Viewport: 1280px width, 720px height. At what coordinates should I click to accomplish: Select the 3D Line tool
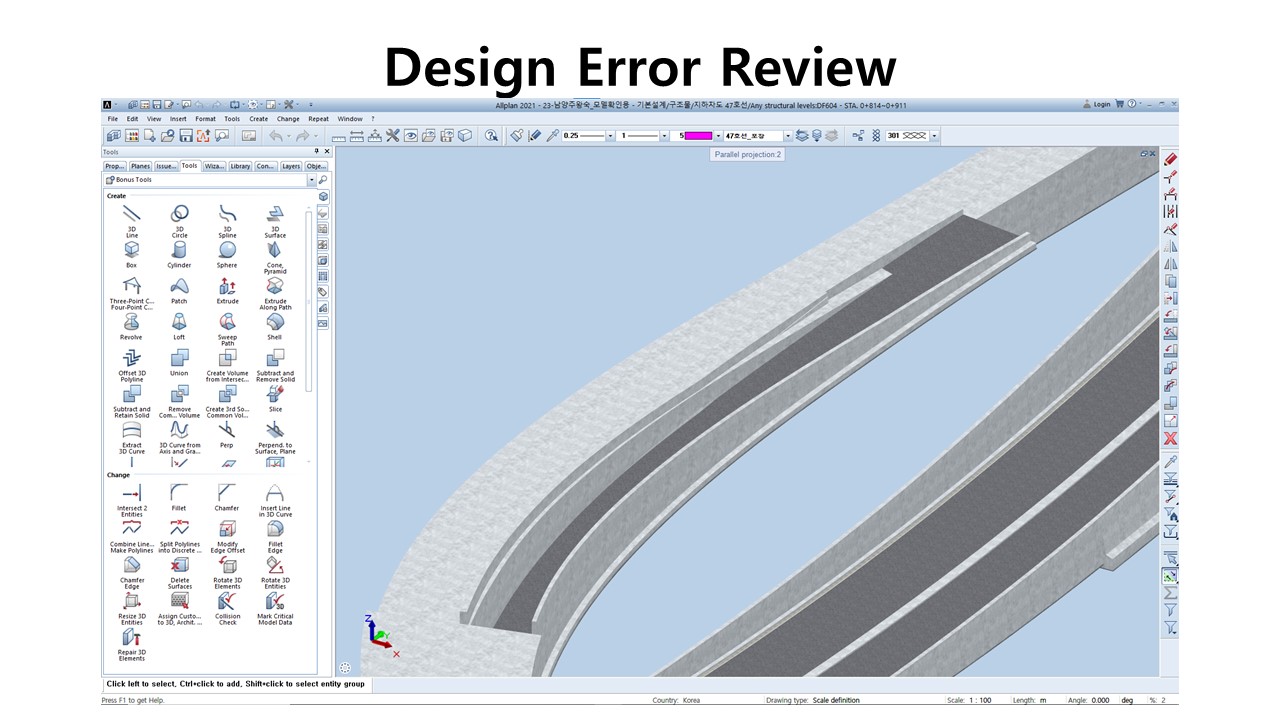pos(132,216)
